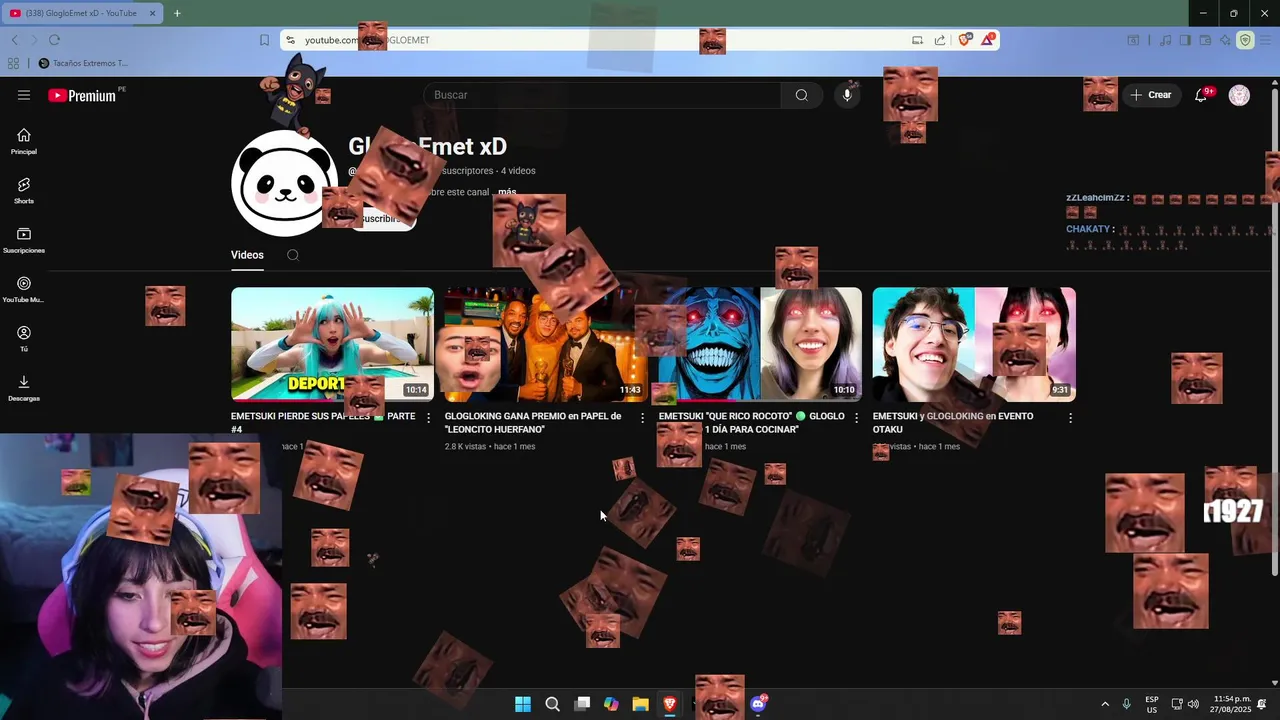Open Leo AI assistant toolbar icon
The image size is (1280, 720).
1225,40
